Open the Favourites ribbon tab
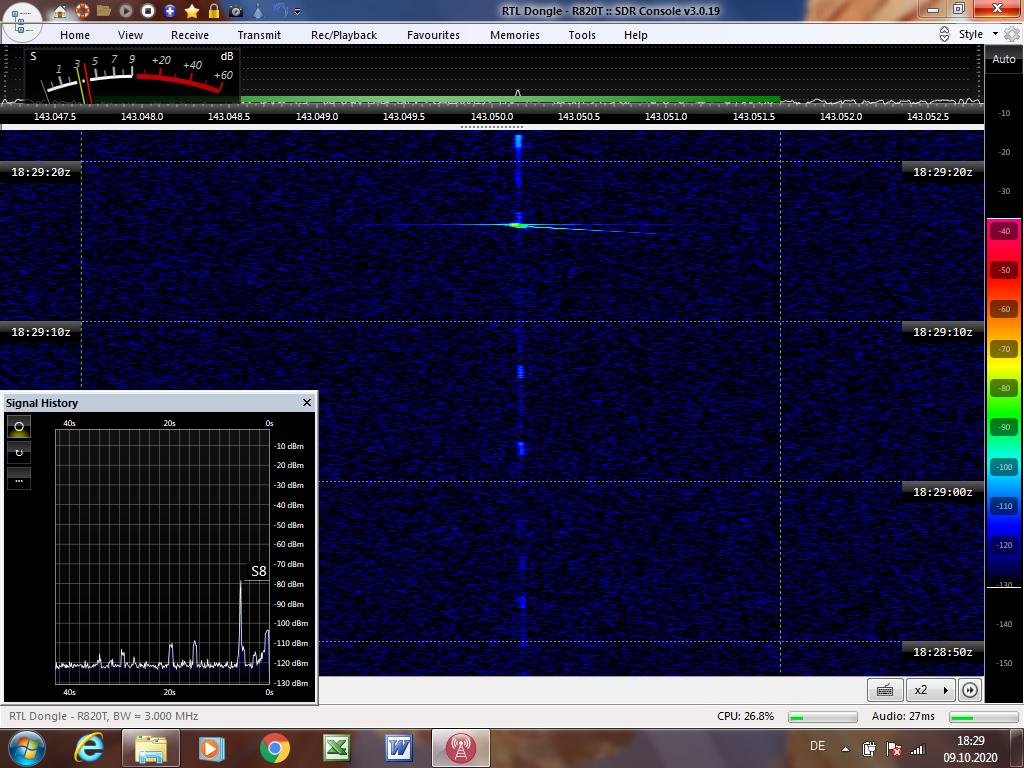The height and width of the screenshot is (768, 1024). click(x=433, y=35)
